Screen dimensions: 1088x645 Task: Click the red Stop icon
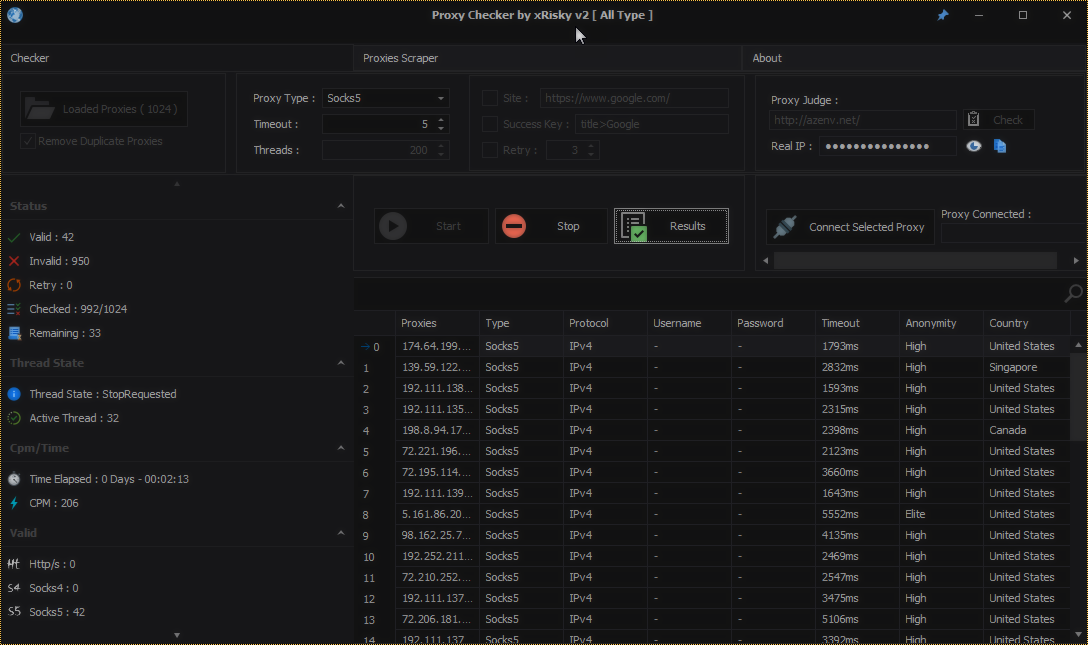click(513, 226)
